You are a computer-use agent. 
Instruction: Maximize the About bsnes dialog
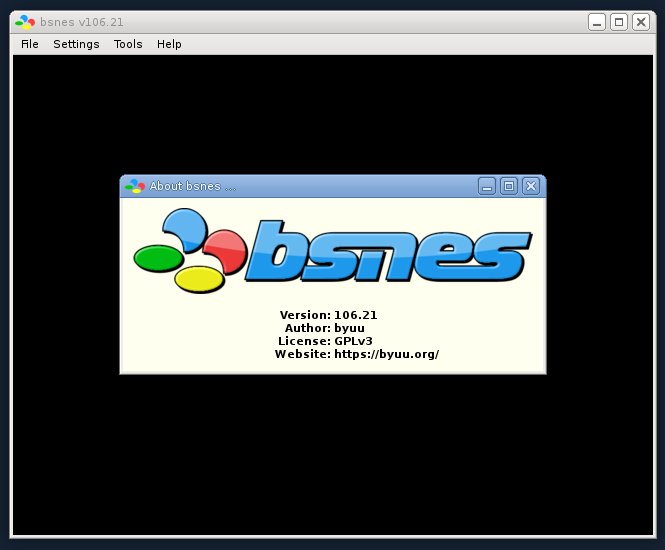click(509, 186)
